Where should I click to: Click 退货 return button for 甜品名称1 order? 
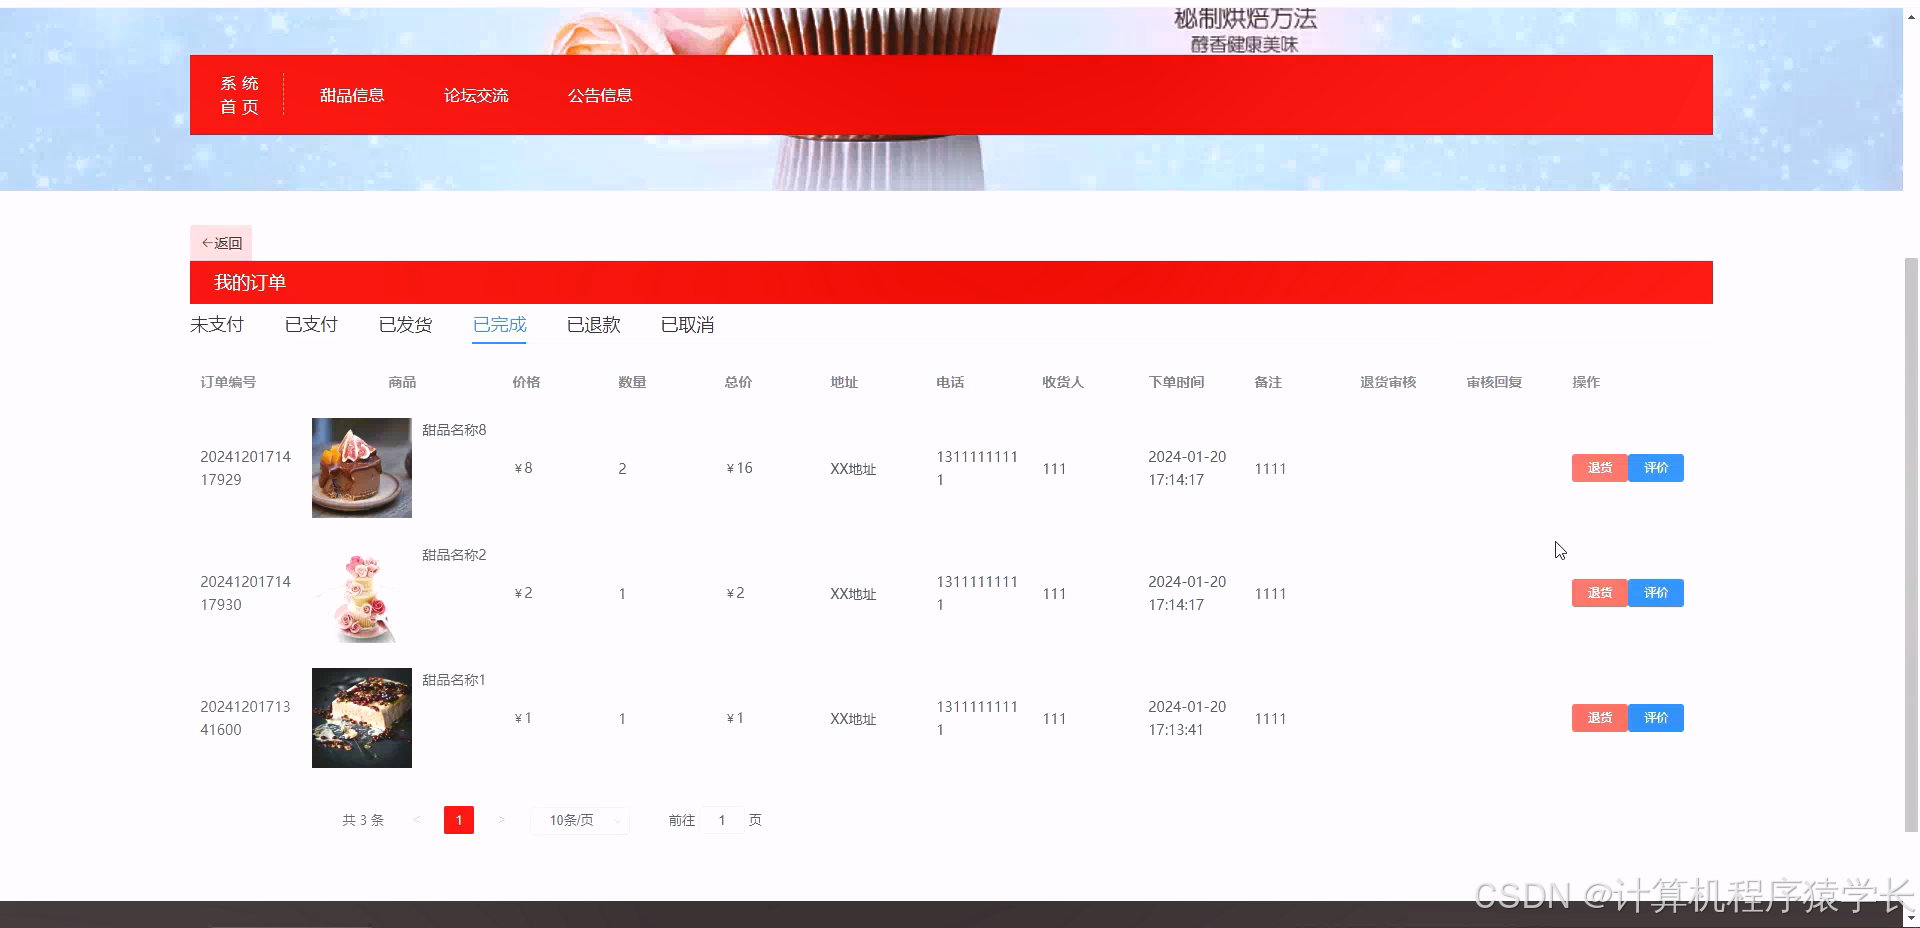coord(1598,718)
